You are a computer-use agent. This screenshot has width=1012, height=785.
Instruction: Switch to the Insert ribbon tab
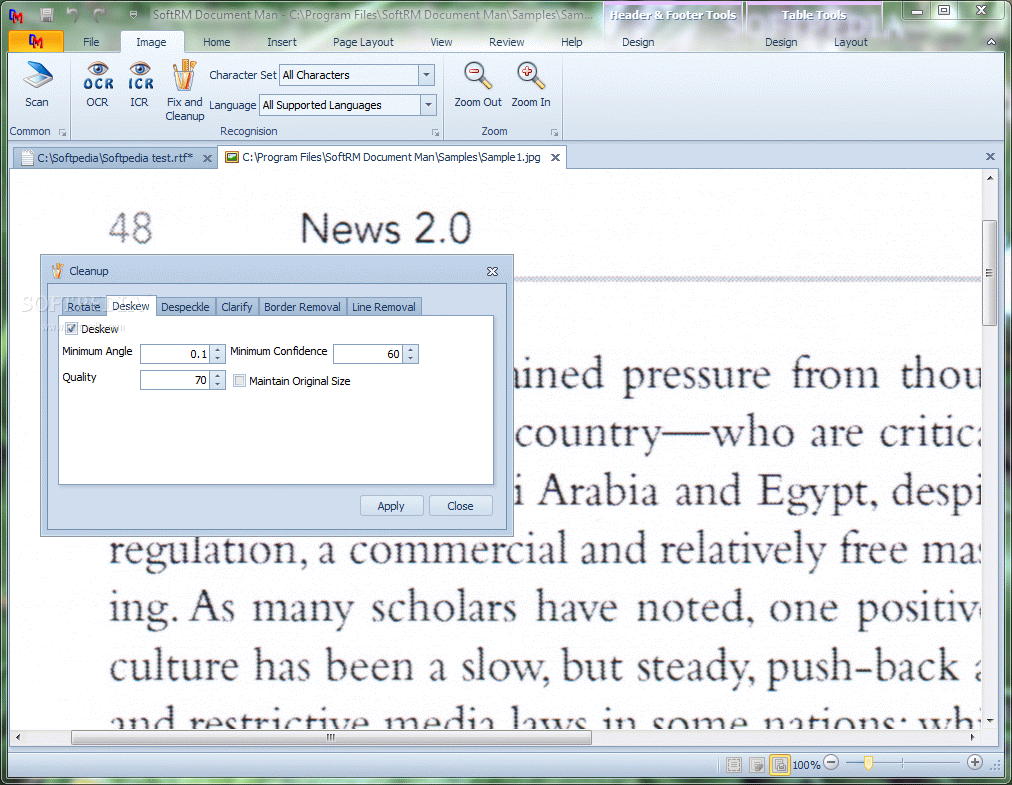[282, 42]
